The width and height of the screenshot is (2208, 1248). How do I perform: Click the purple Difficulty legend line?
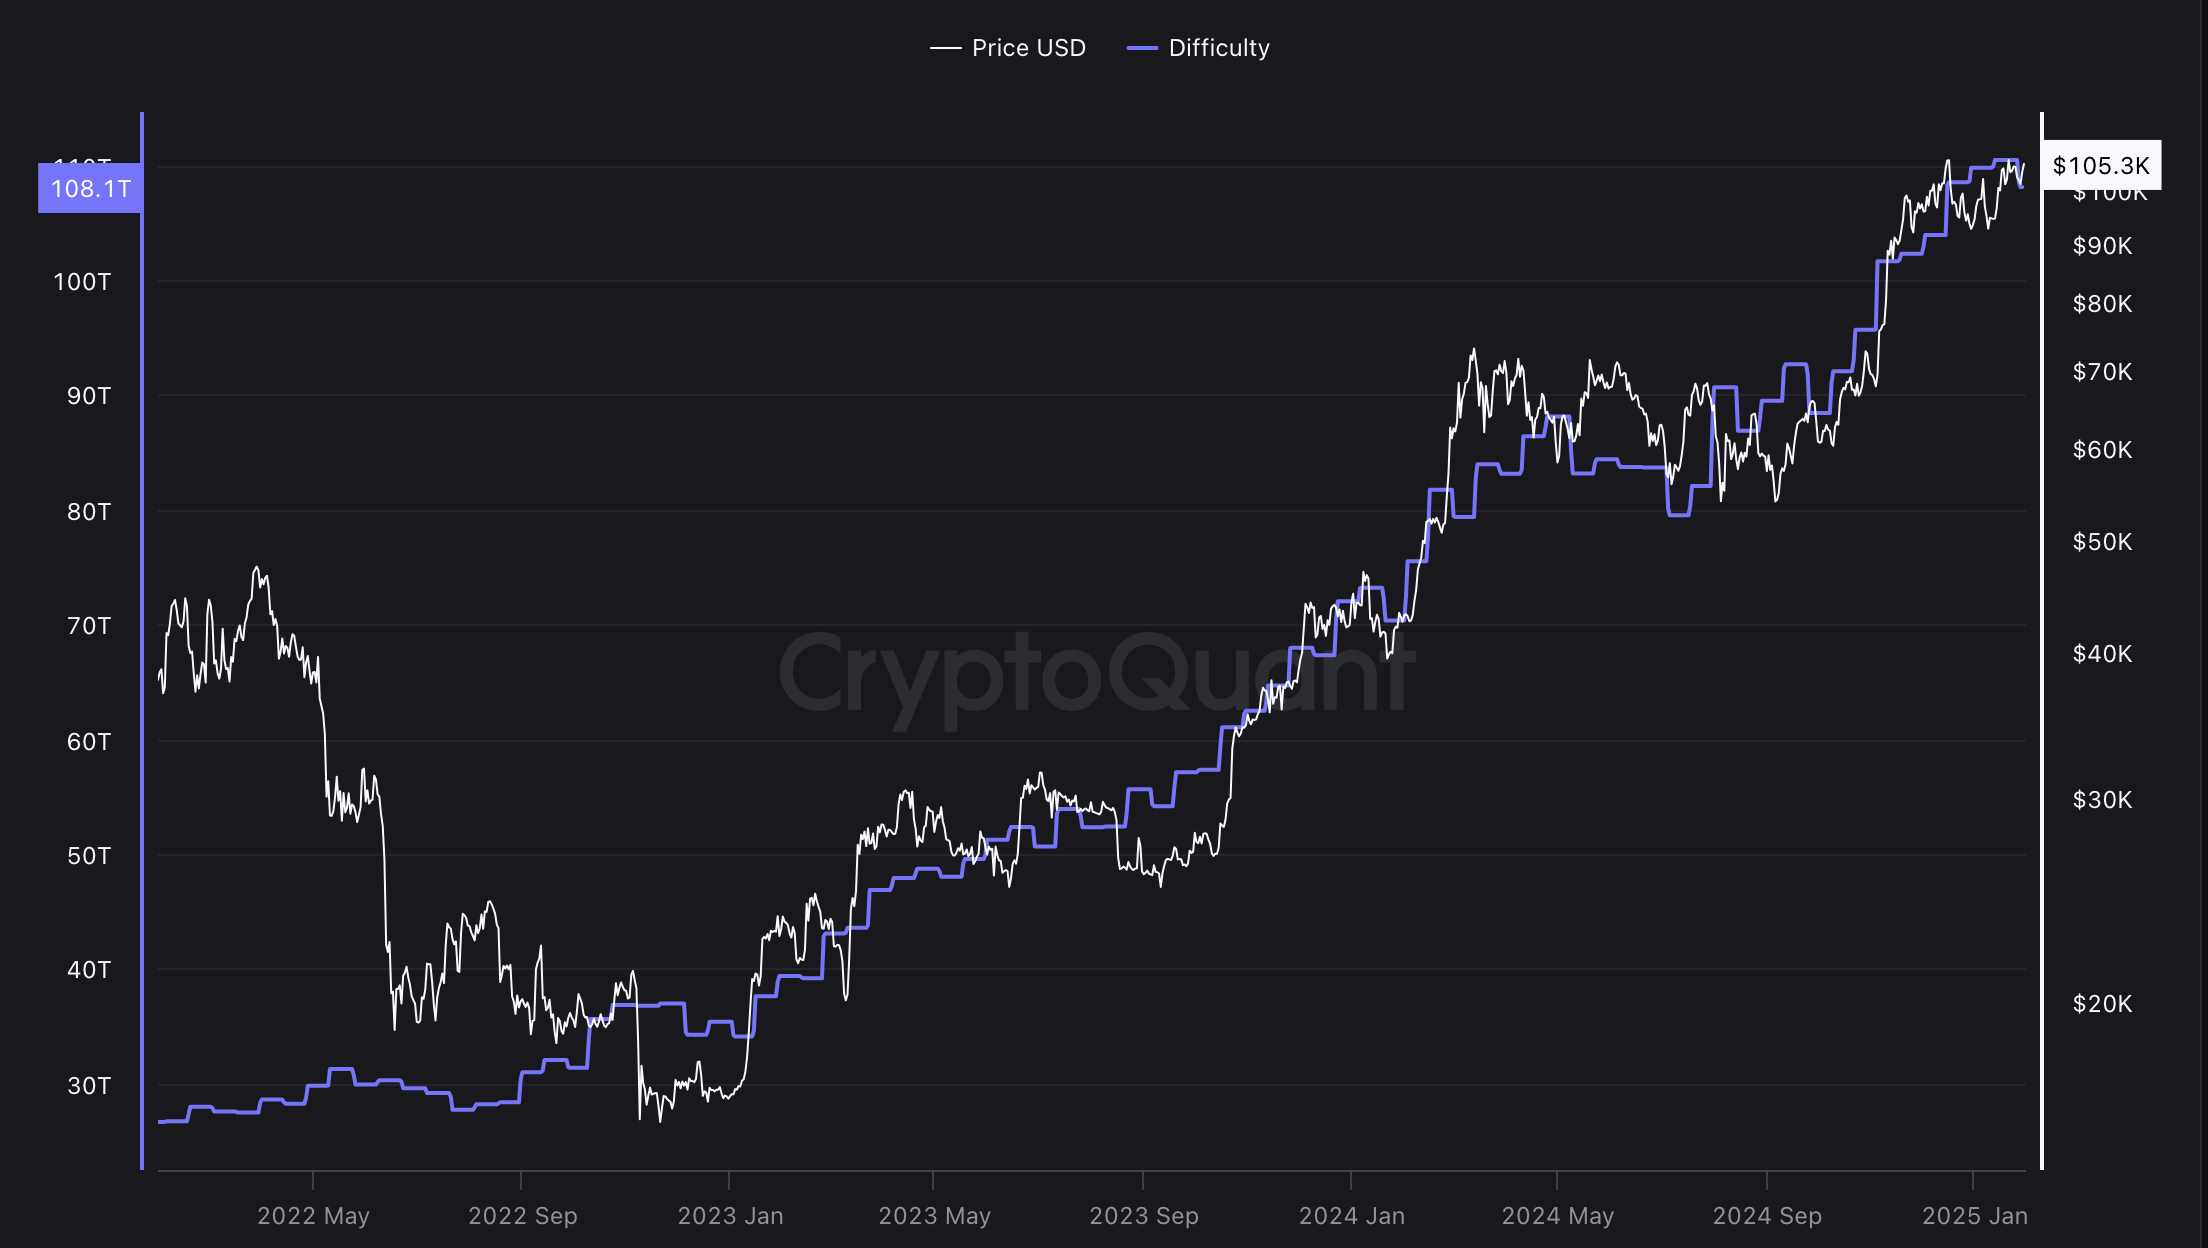pyautogui.click(x=1142, y=48)
